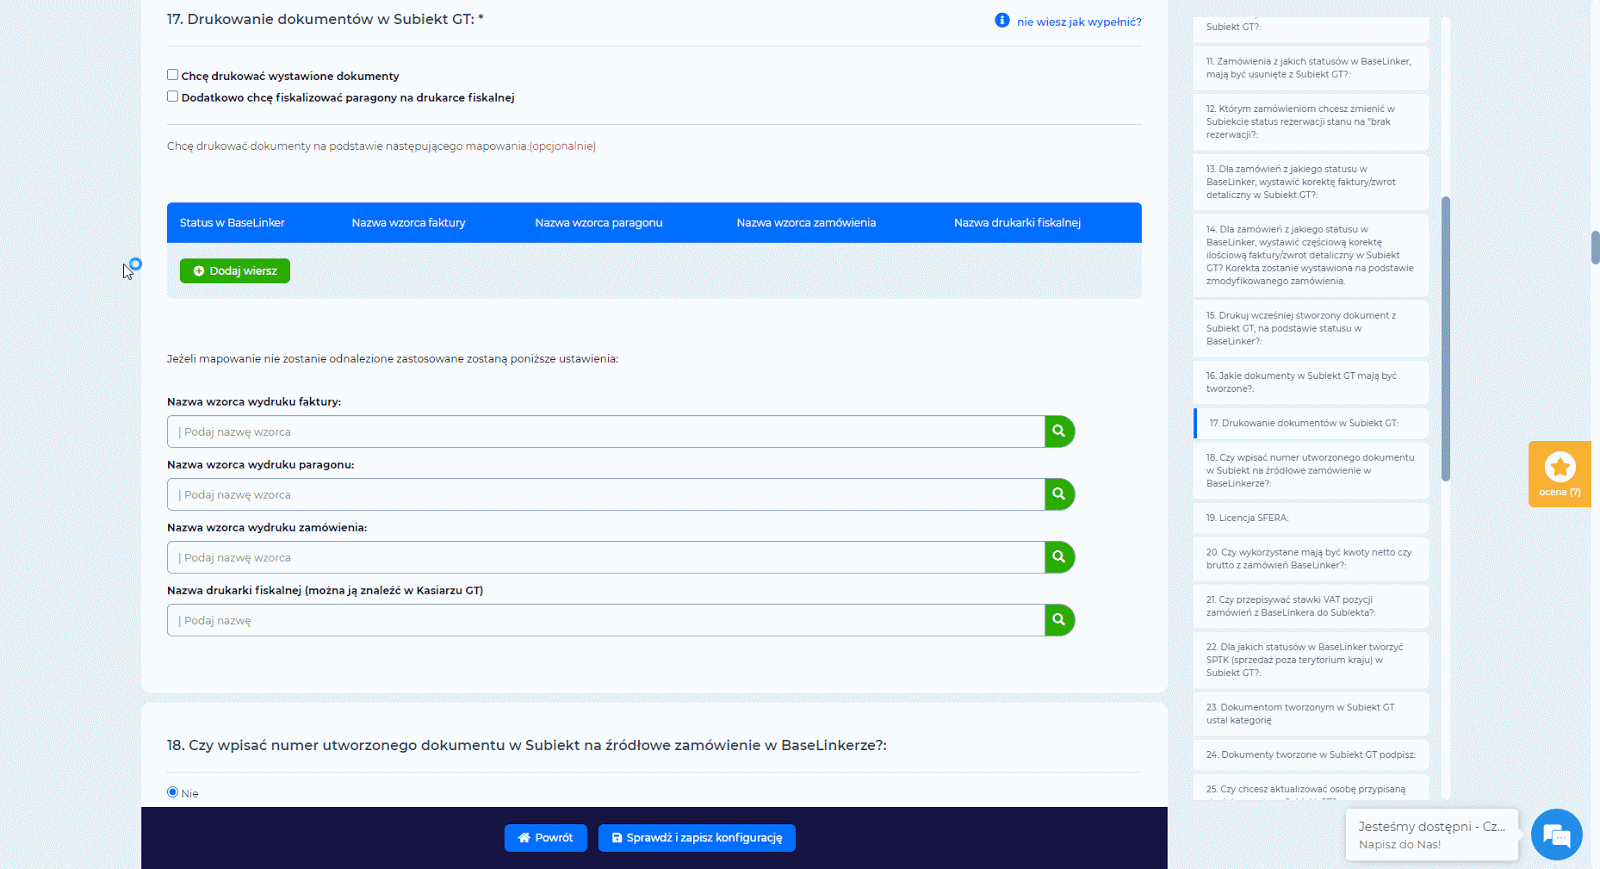Click 'Sprawdź i zapisz konfigurację' button
Screen dimensions: 1600x869
[697, 838]
